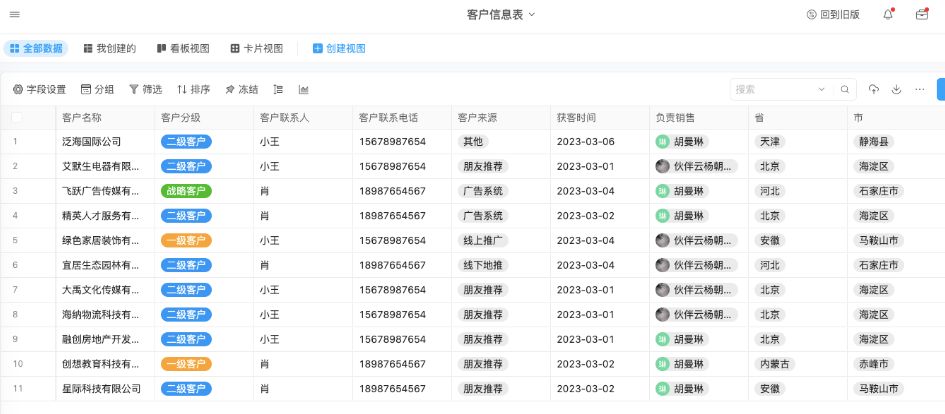The image size is (945, 414).
Task: Click the download export icon
Action: (896, 89)
